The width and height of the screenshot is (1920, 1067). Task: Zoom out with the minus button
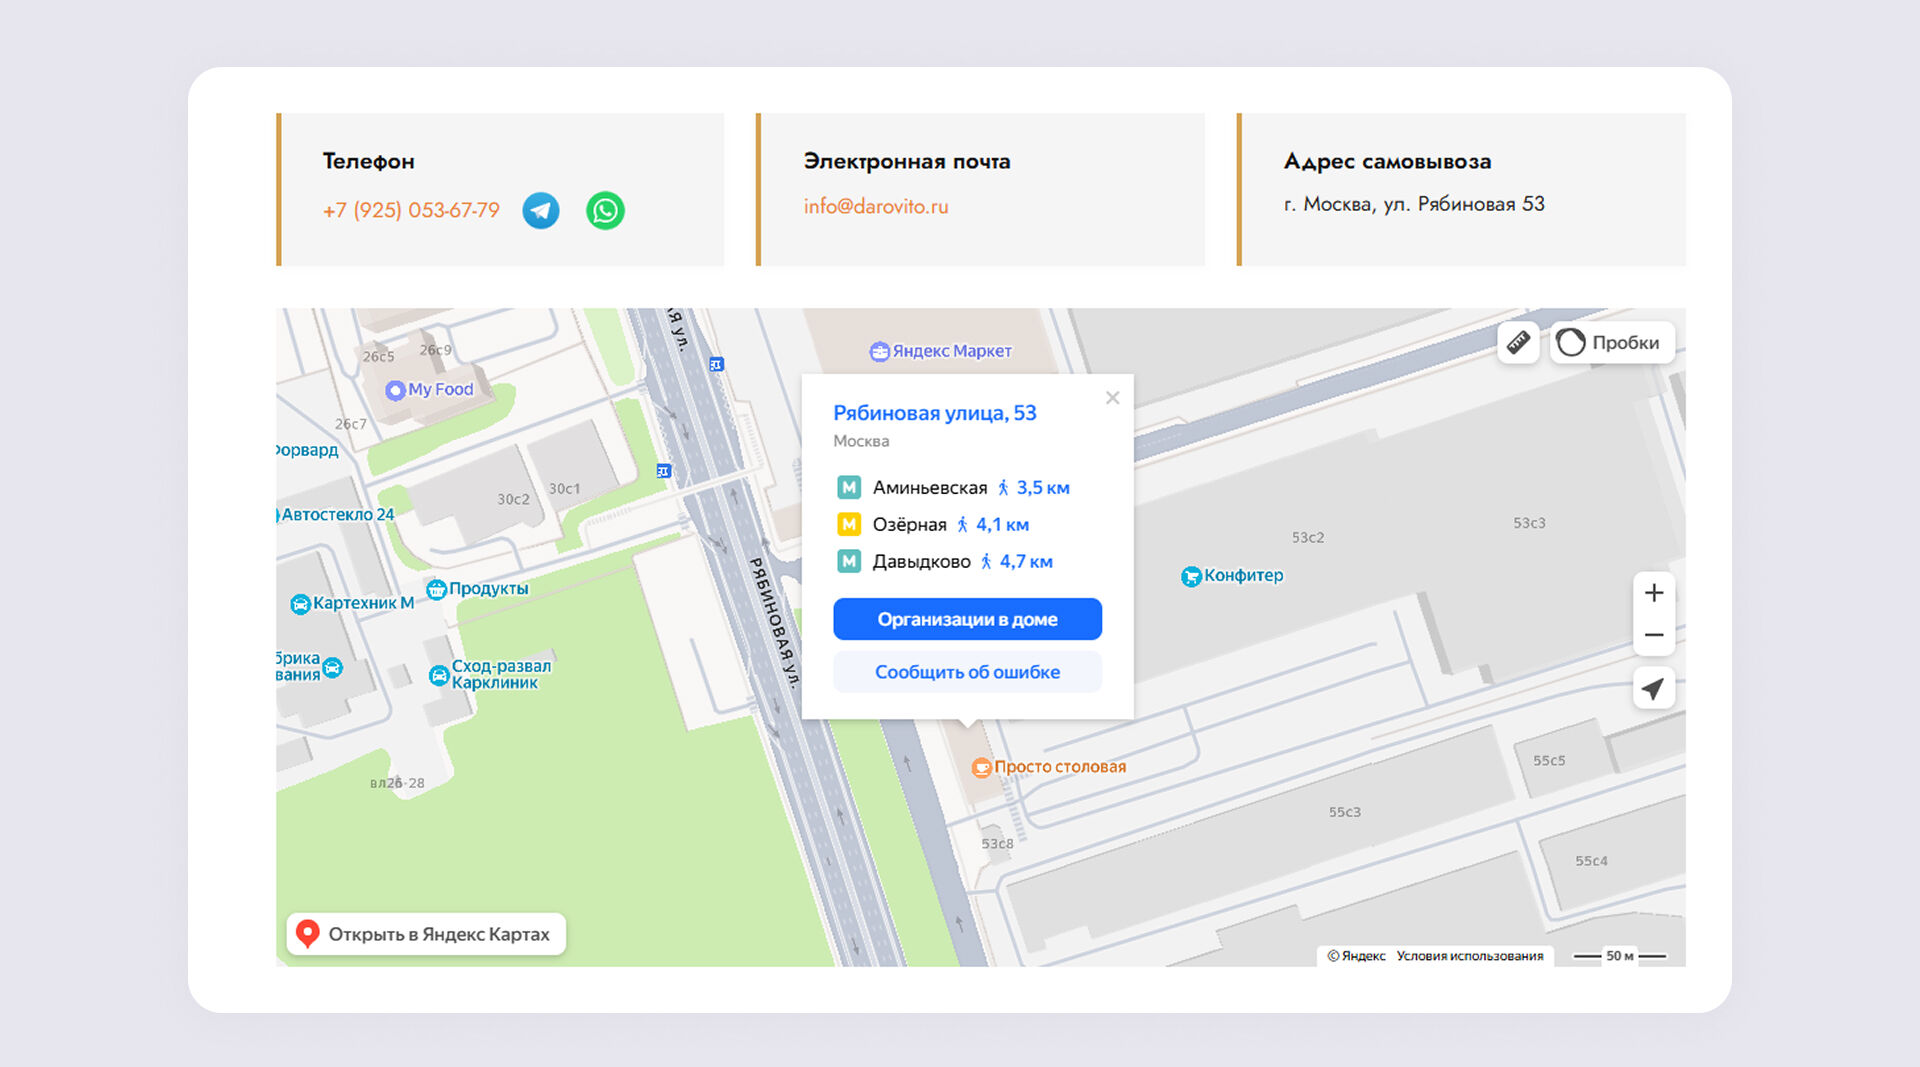tap(1654, 636)
